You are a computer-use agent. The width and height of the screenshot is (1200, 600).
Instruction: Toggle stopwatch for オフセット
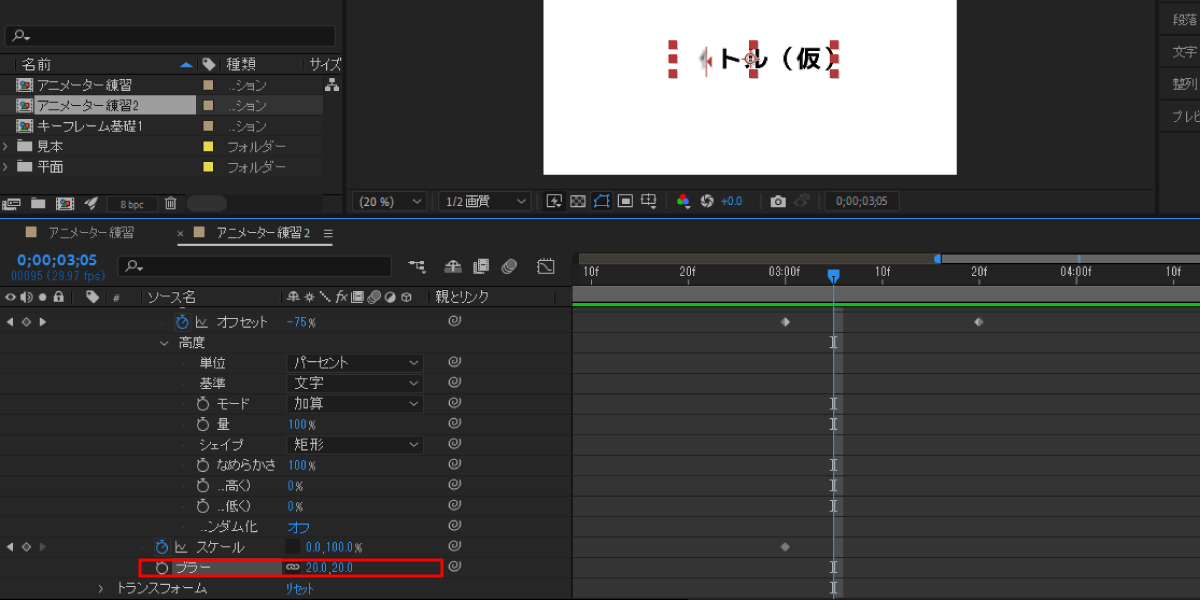[x=182, y=322]
